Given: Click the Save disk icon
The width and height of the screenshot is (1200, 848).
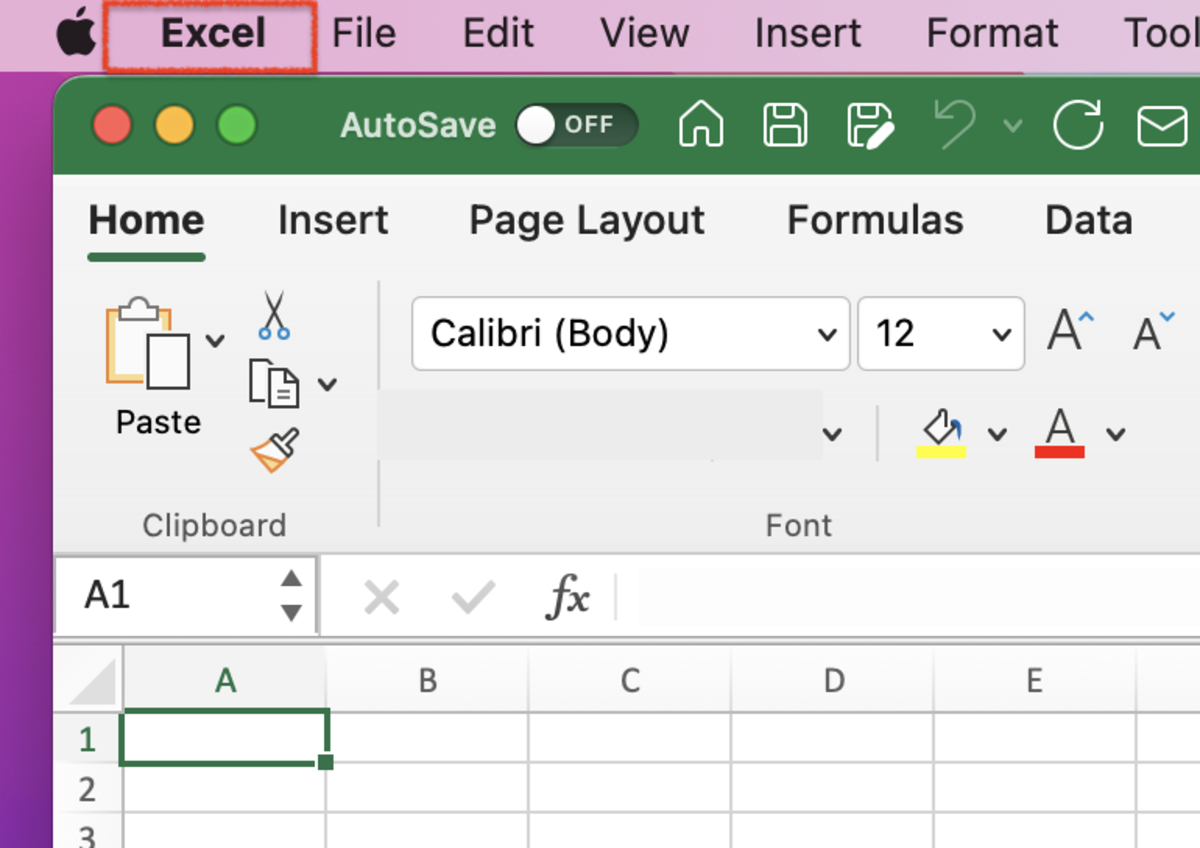Looking at the screenshot, I should tap(786, 124).
